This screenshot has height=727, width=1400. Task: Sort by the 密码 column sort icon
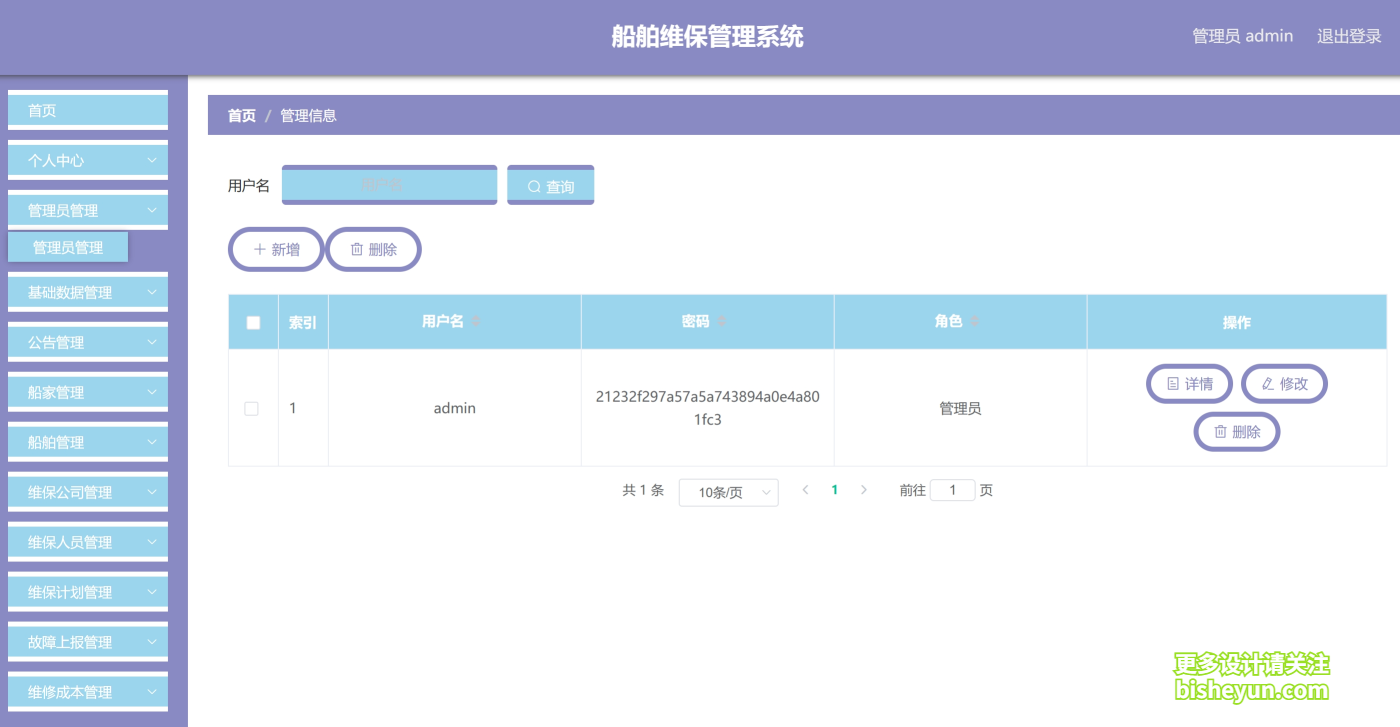(721, 321)
